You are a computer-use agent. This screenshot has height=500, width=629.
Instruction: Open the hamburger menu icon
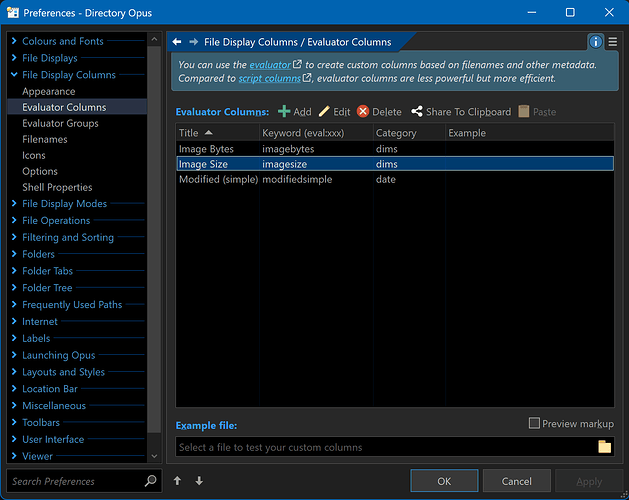613,42
